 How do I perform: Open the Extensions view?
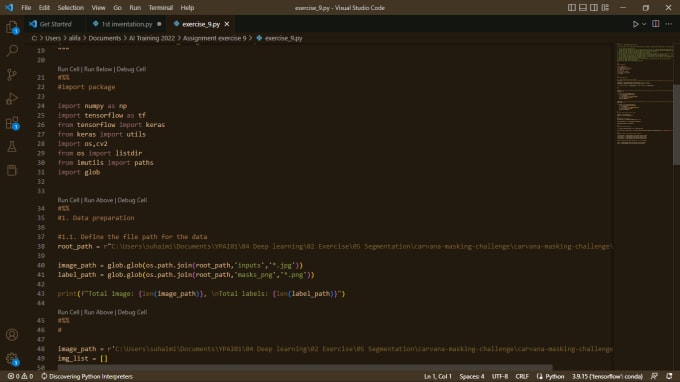click(x=12, y=123)
